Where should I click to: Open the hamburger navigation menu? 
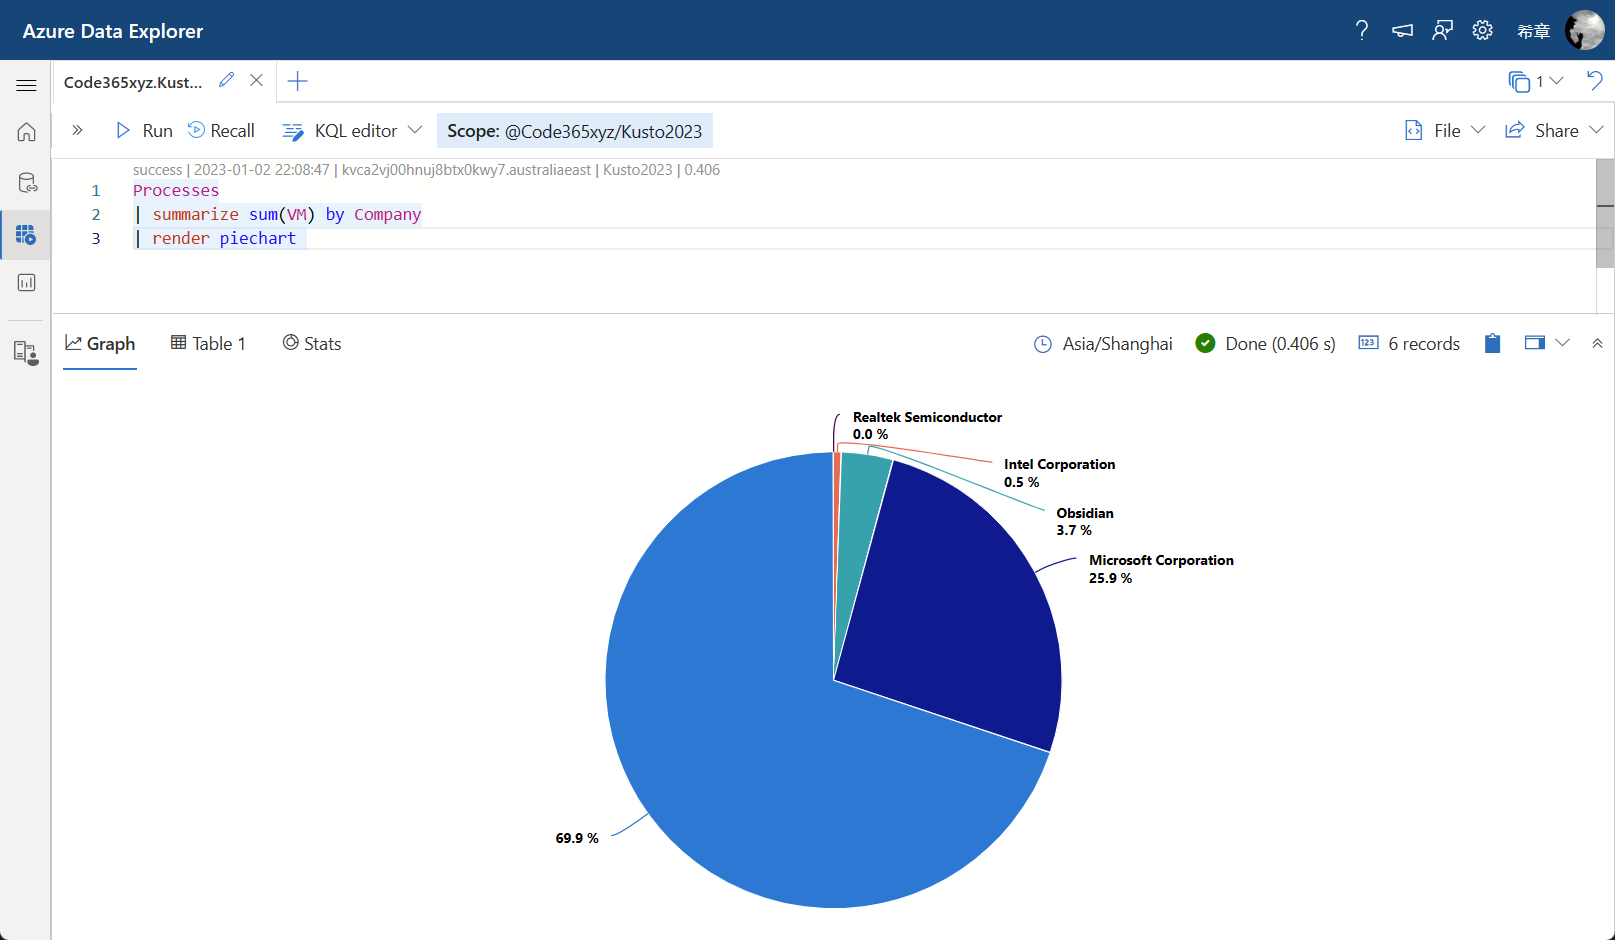click(26, 85)
